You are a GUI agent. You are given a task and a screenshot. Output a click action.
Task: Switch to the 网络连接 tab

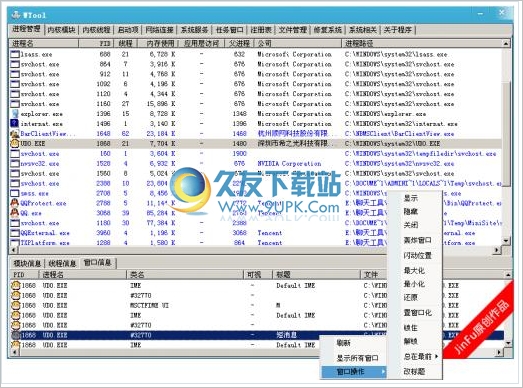(159, 30)
